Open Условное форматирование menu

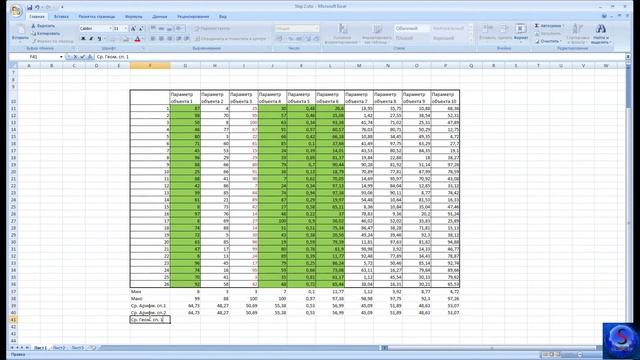[342, 34]
